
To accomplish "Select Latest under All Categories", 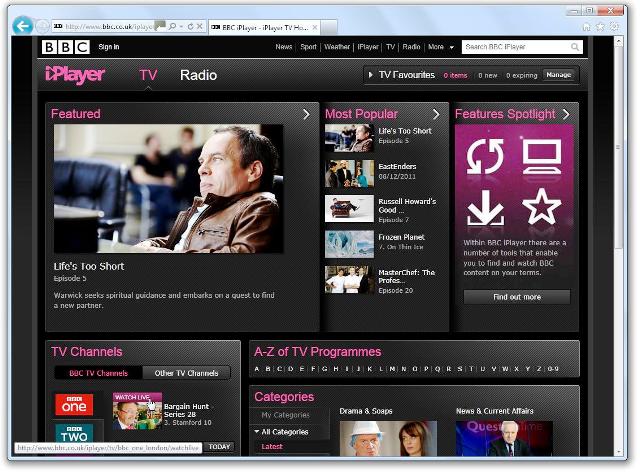I will (272, 447).
